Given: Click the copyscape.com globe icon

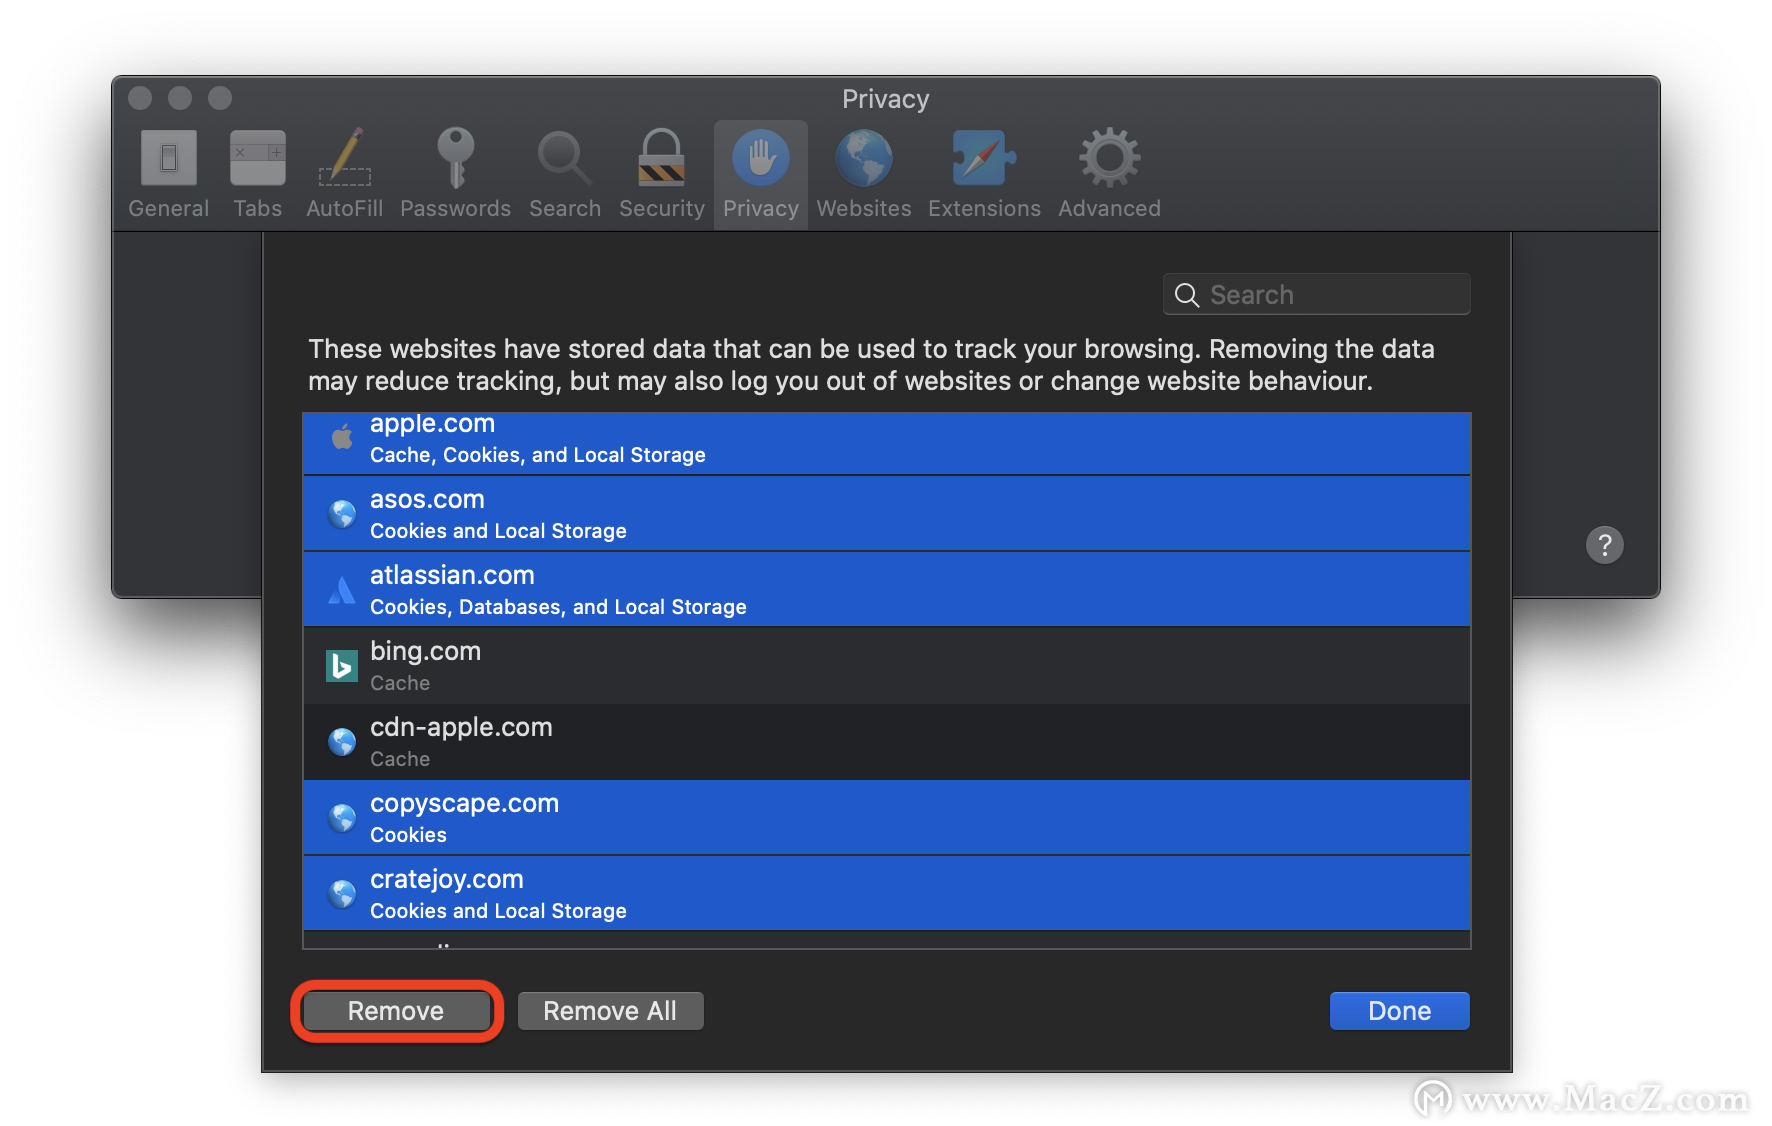Looking at the screenshot, I should coord(342,818).
